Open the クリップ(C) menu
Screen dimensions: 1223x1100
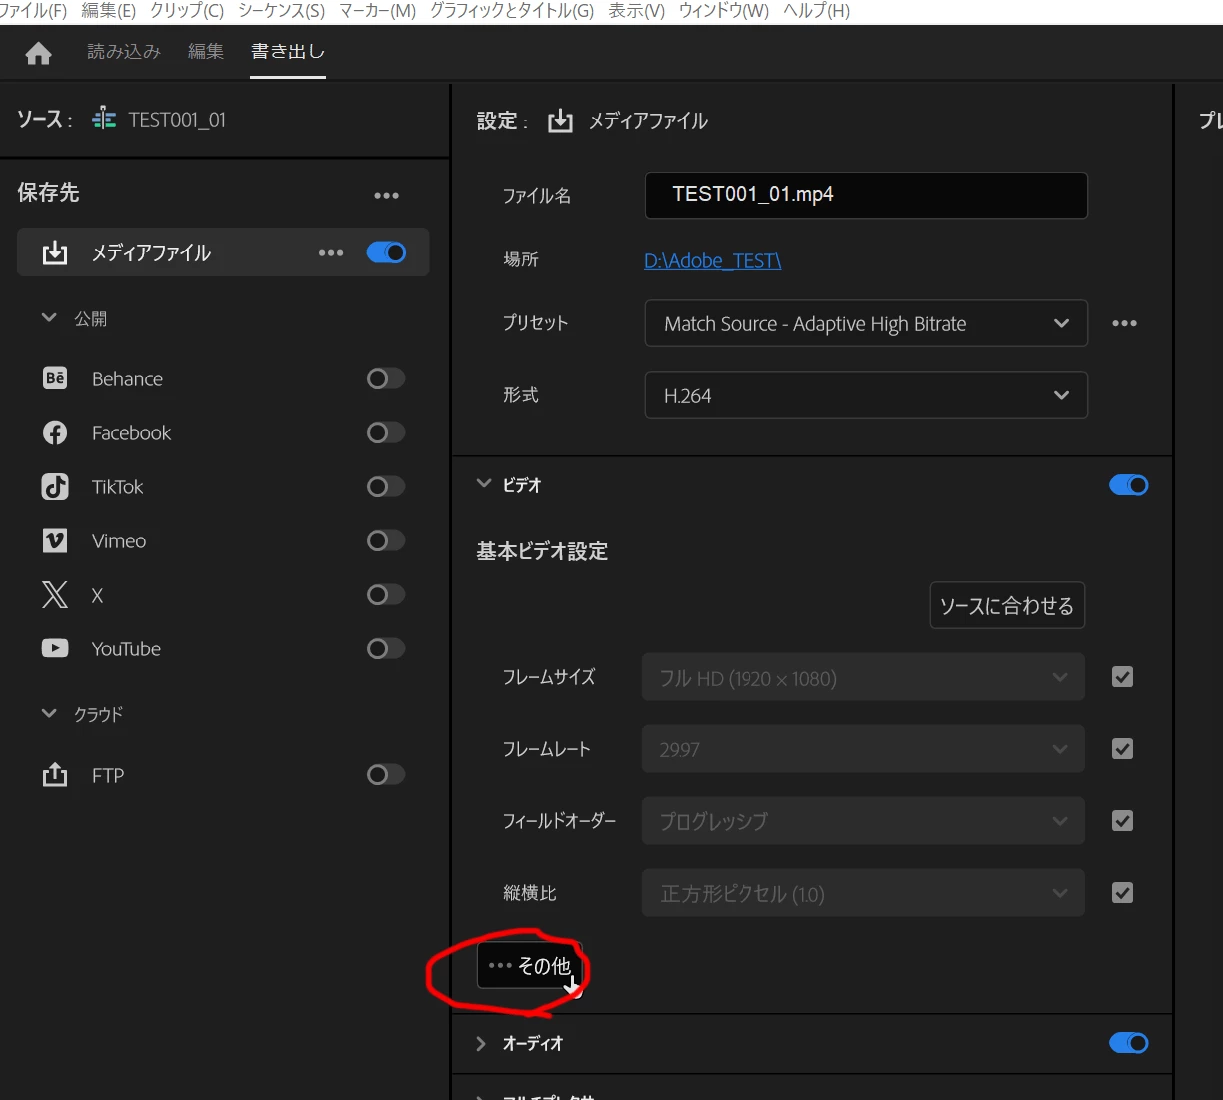(187, 11)
